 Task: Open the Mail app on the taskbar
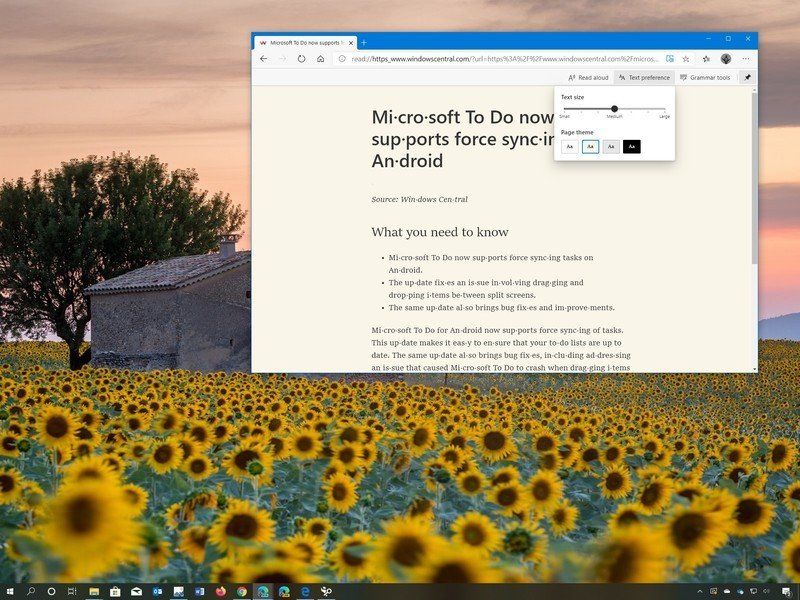point(136,592)
